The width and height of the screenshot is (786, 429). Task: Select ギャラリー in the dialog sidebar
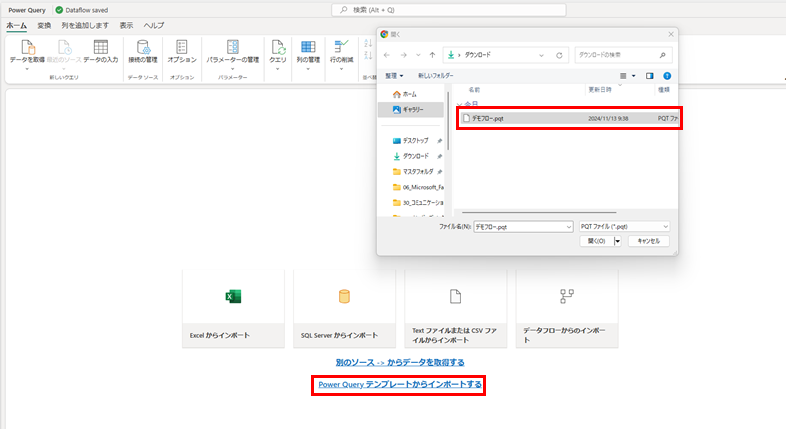[x=409, y=109]
